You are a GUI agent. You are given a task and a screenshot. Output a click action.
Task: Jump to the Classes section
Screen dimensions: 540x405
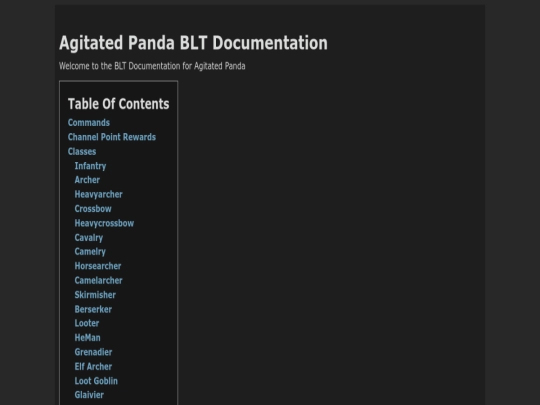82,152
